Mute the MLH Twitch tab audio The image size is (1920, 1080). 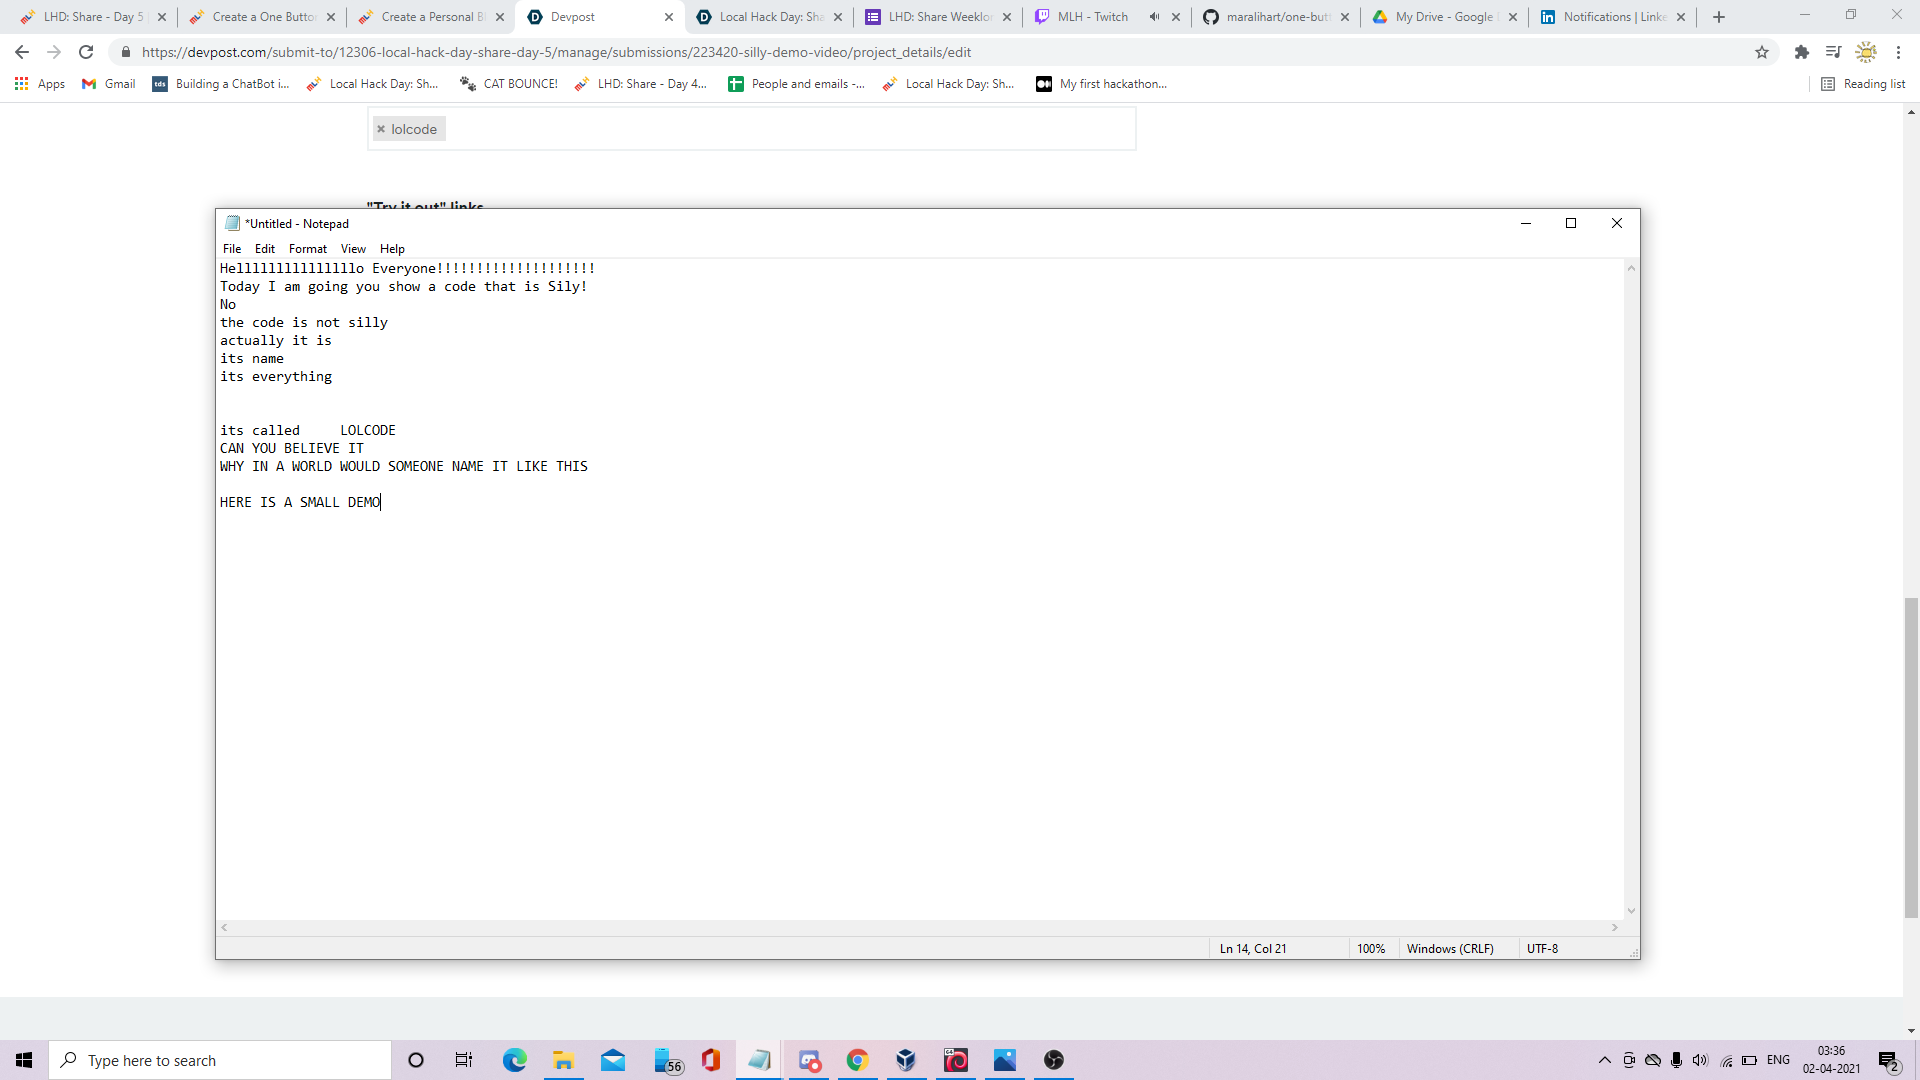pos(1154,17)
